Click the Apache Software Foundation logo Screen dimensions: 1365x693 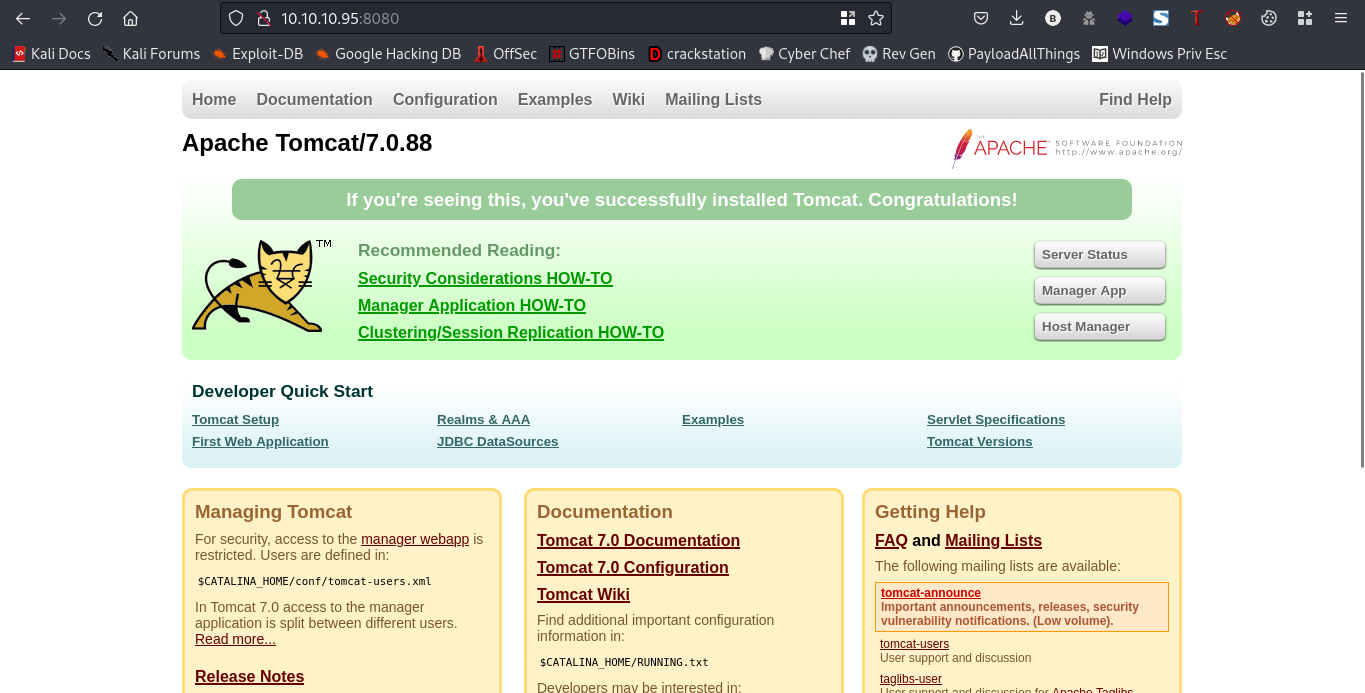coord(1067,148)
